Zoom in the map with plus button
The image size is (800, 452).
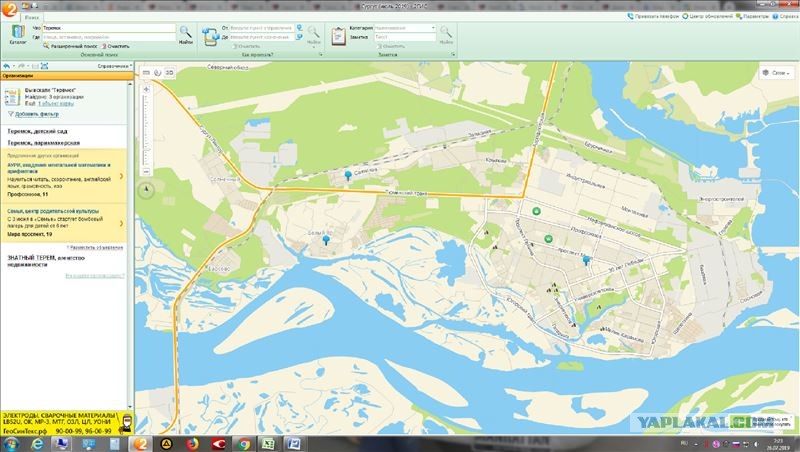pyautogui.click(x=146, y=89)
